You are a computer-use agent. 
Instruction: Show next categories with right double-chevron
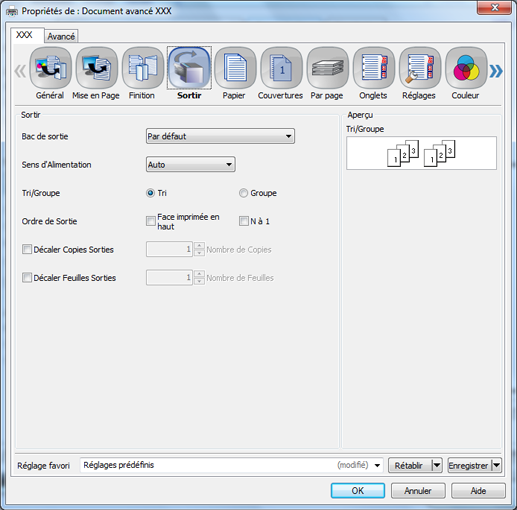pos(496,71)
